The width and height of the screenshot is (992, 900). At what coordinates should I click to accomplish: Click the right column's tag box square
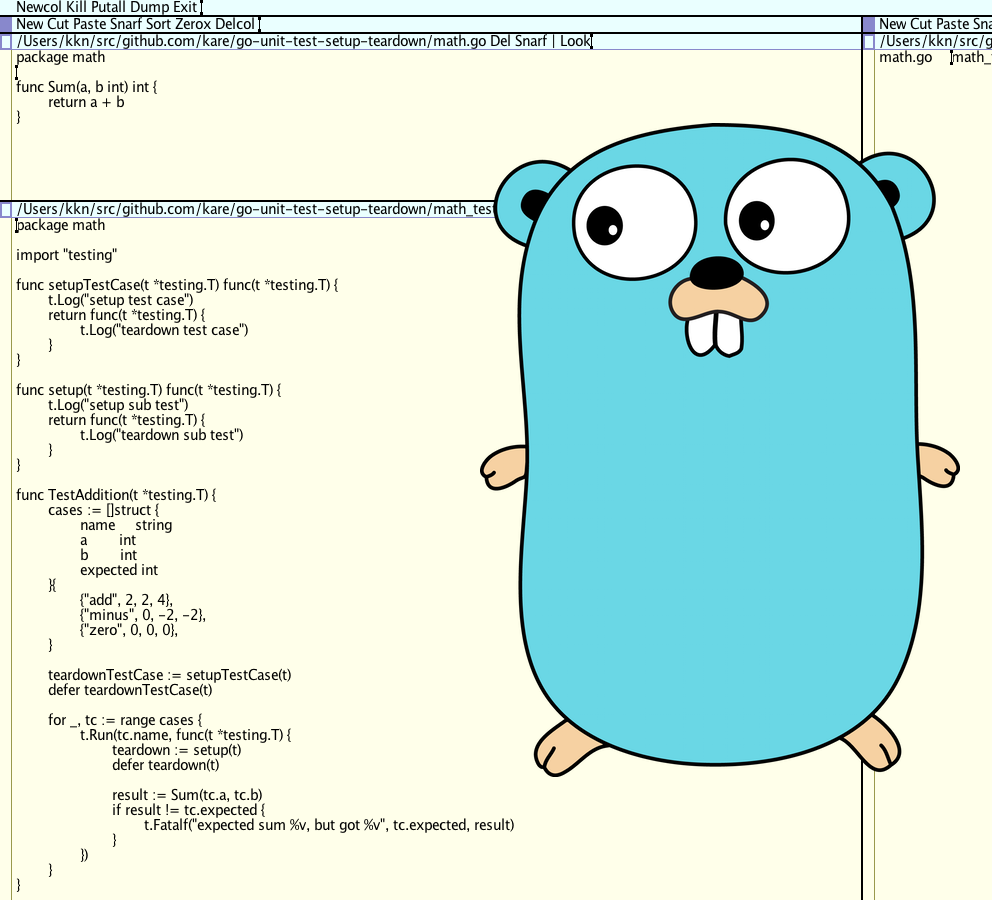(870, 24)
